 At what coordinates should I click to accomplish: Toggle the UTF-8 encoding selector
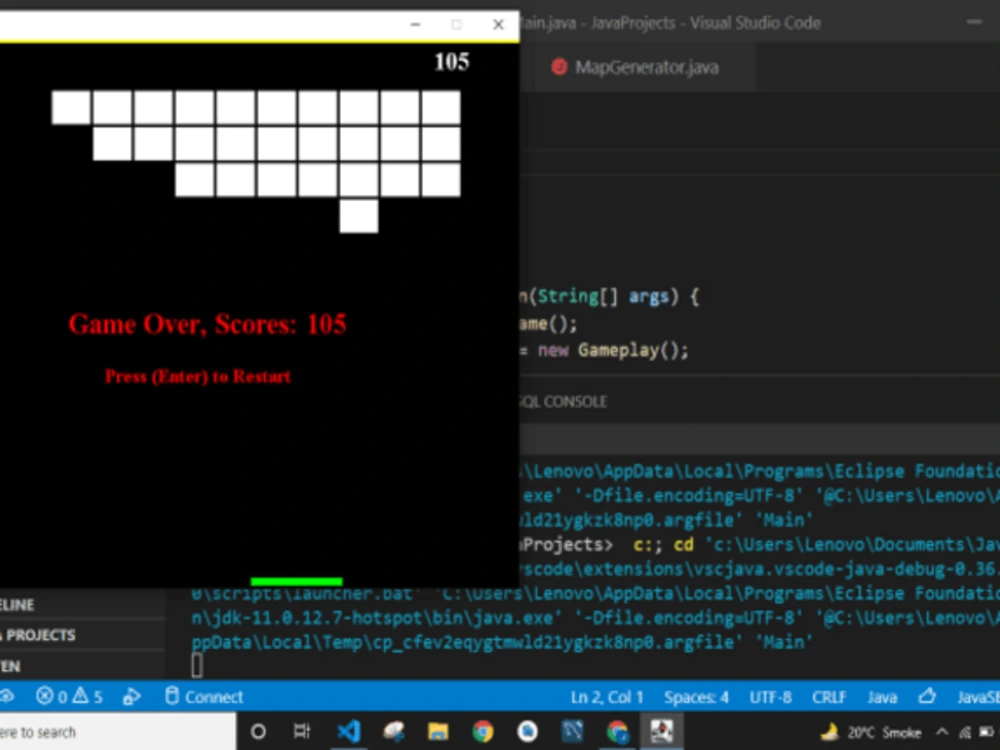[x=771, y=696]
